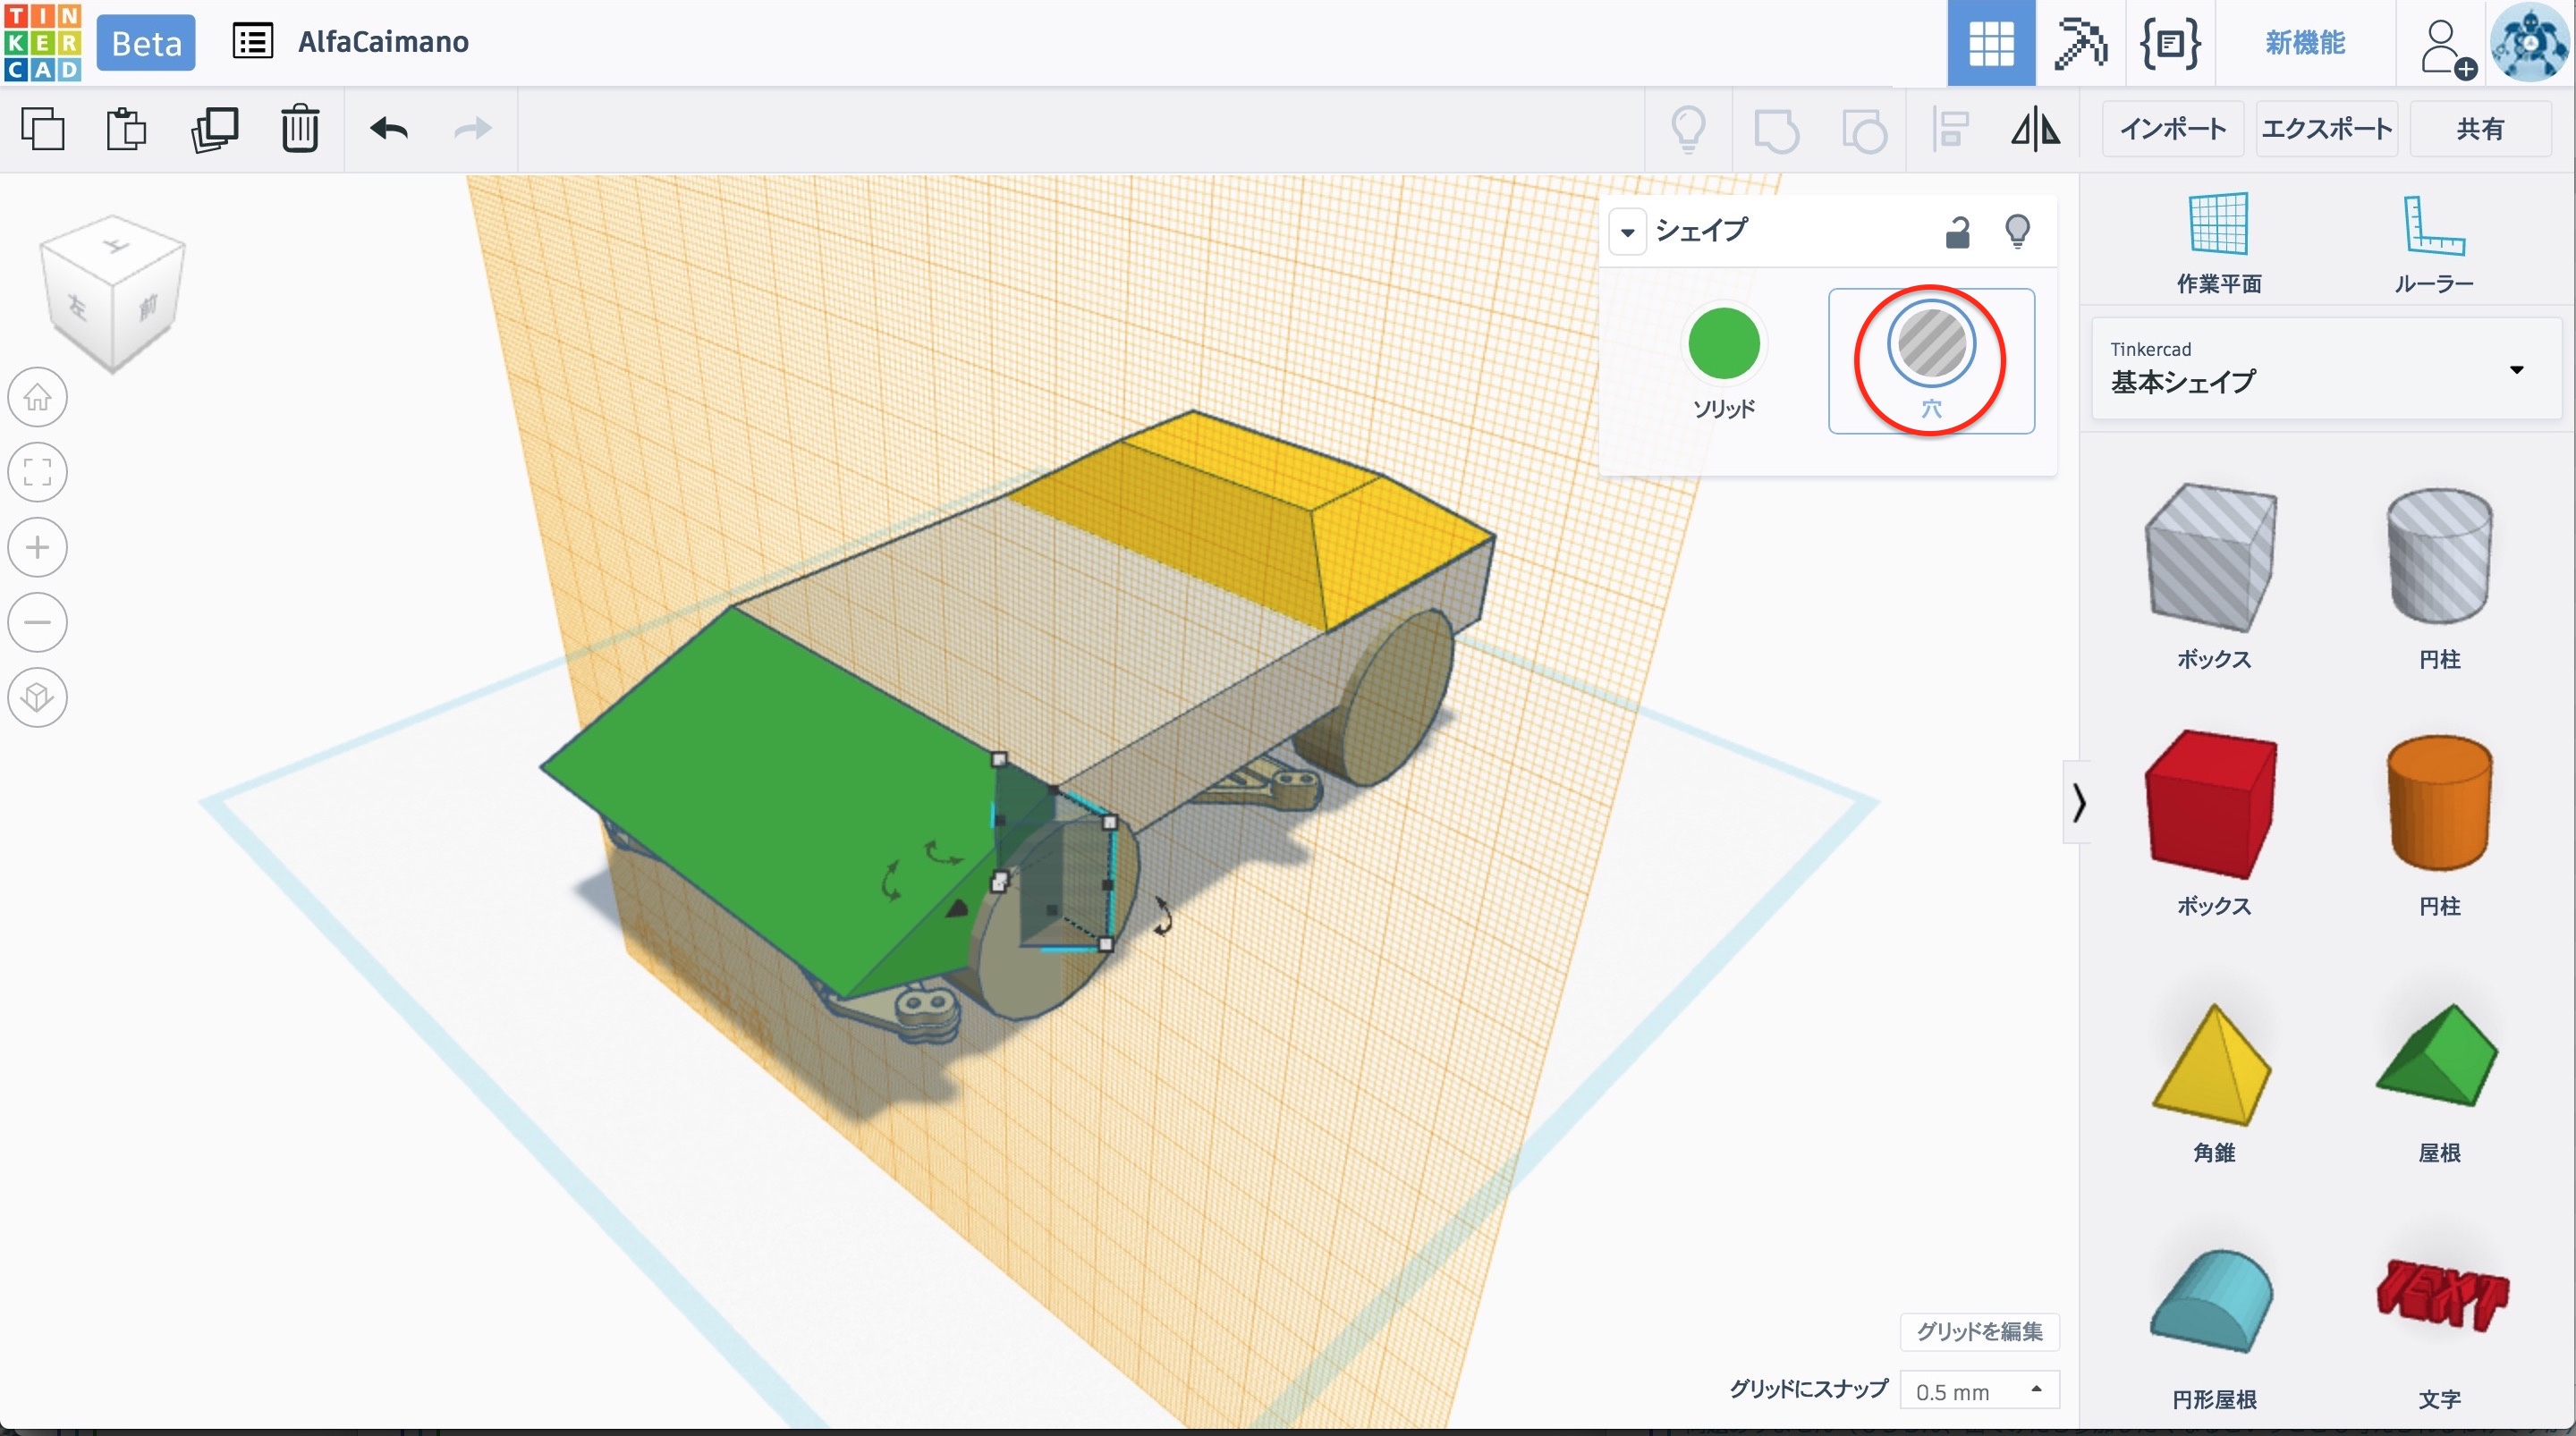Image resolution: width=2576 pixels, height=1436 pixels.
Task: Click the Undo arrow
Action: [389, 129]
